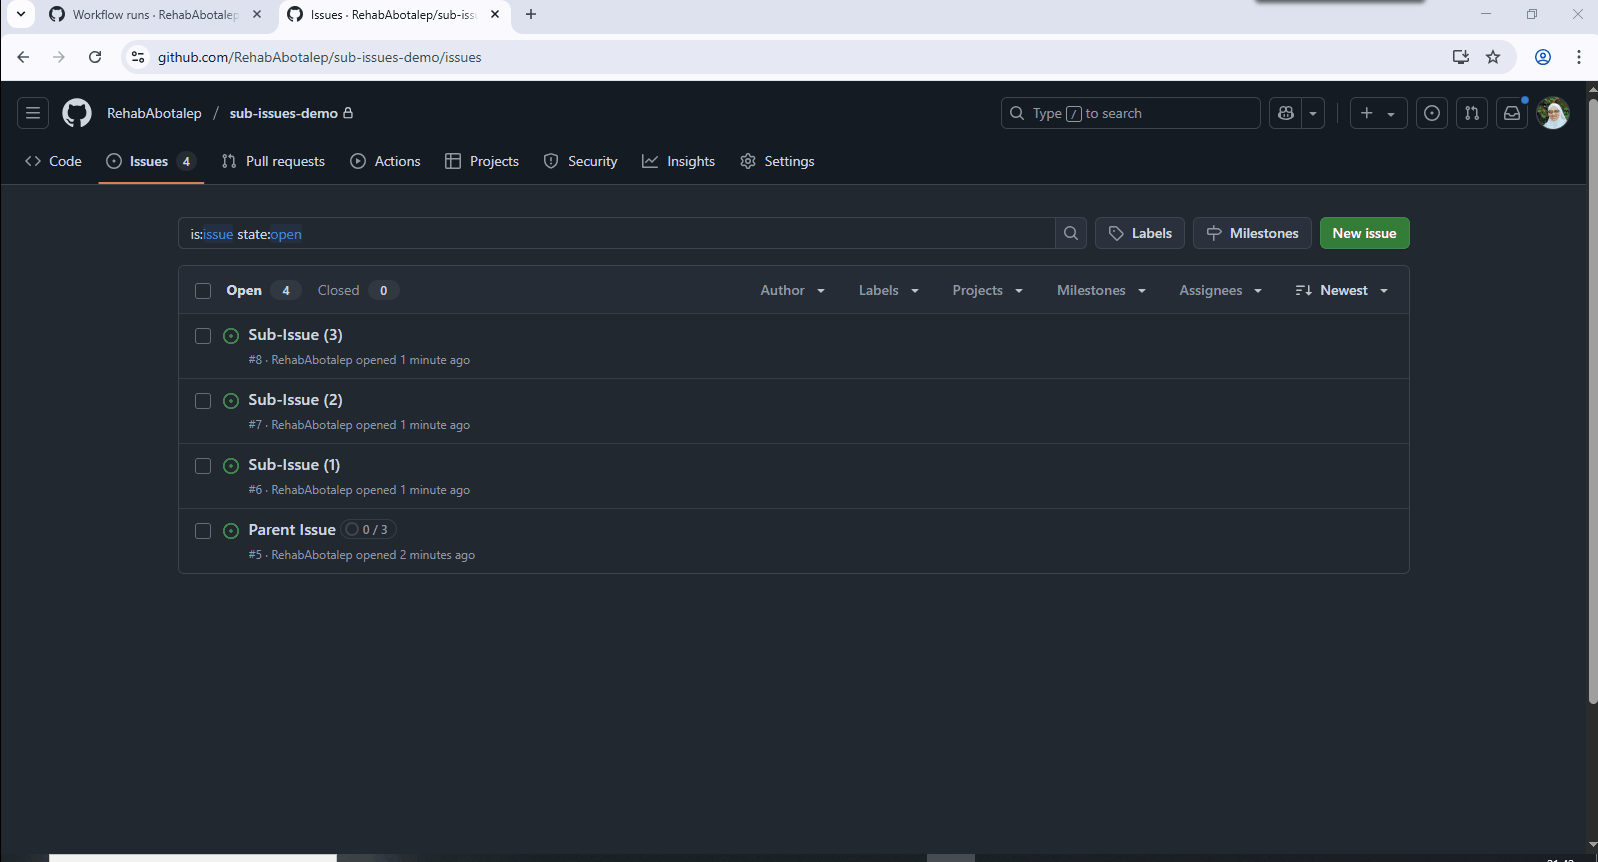This screenshot has width=1598, height=862.
Task: Expand the Assignees filter dropdown
Action: click(1220, 290)
